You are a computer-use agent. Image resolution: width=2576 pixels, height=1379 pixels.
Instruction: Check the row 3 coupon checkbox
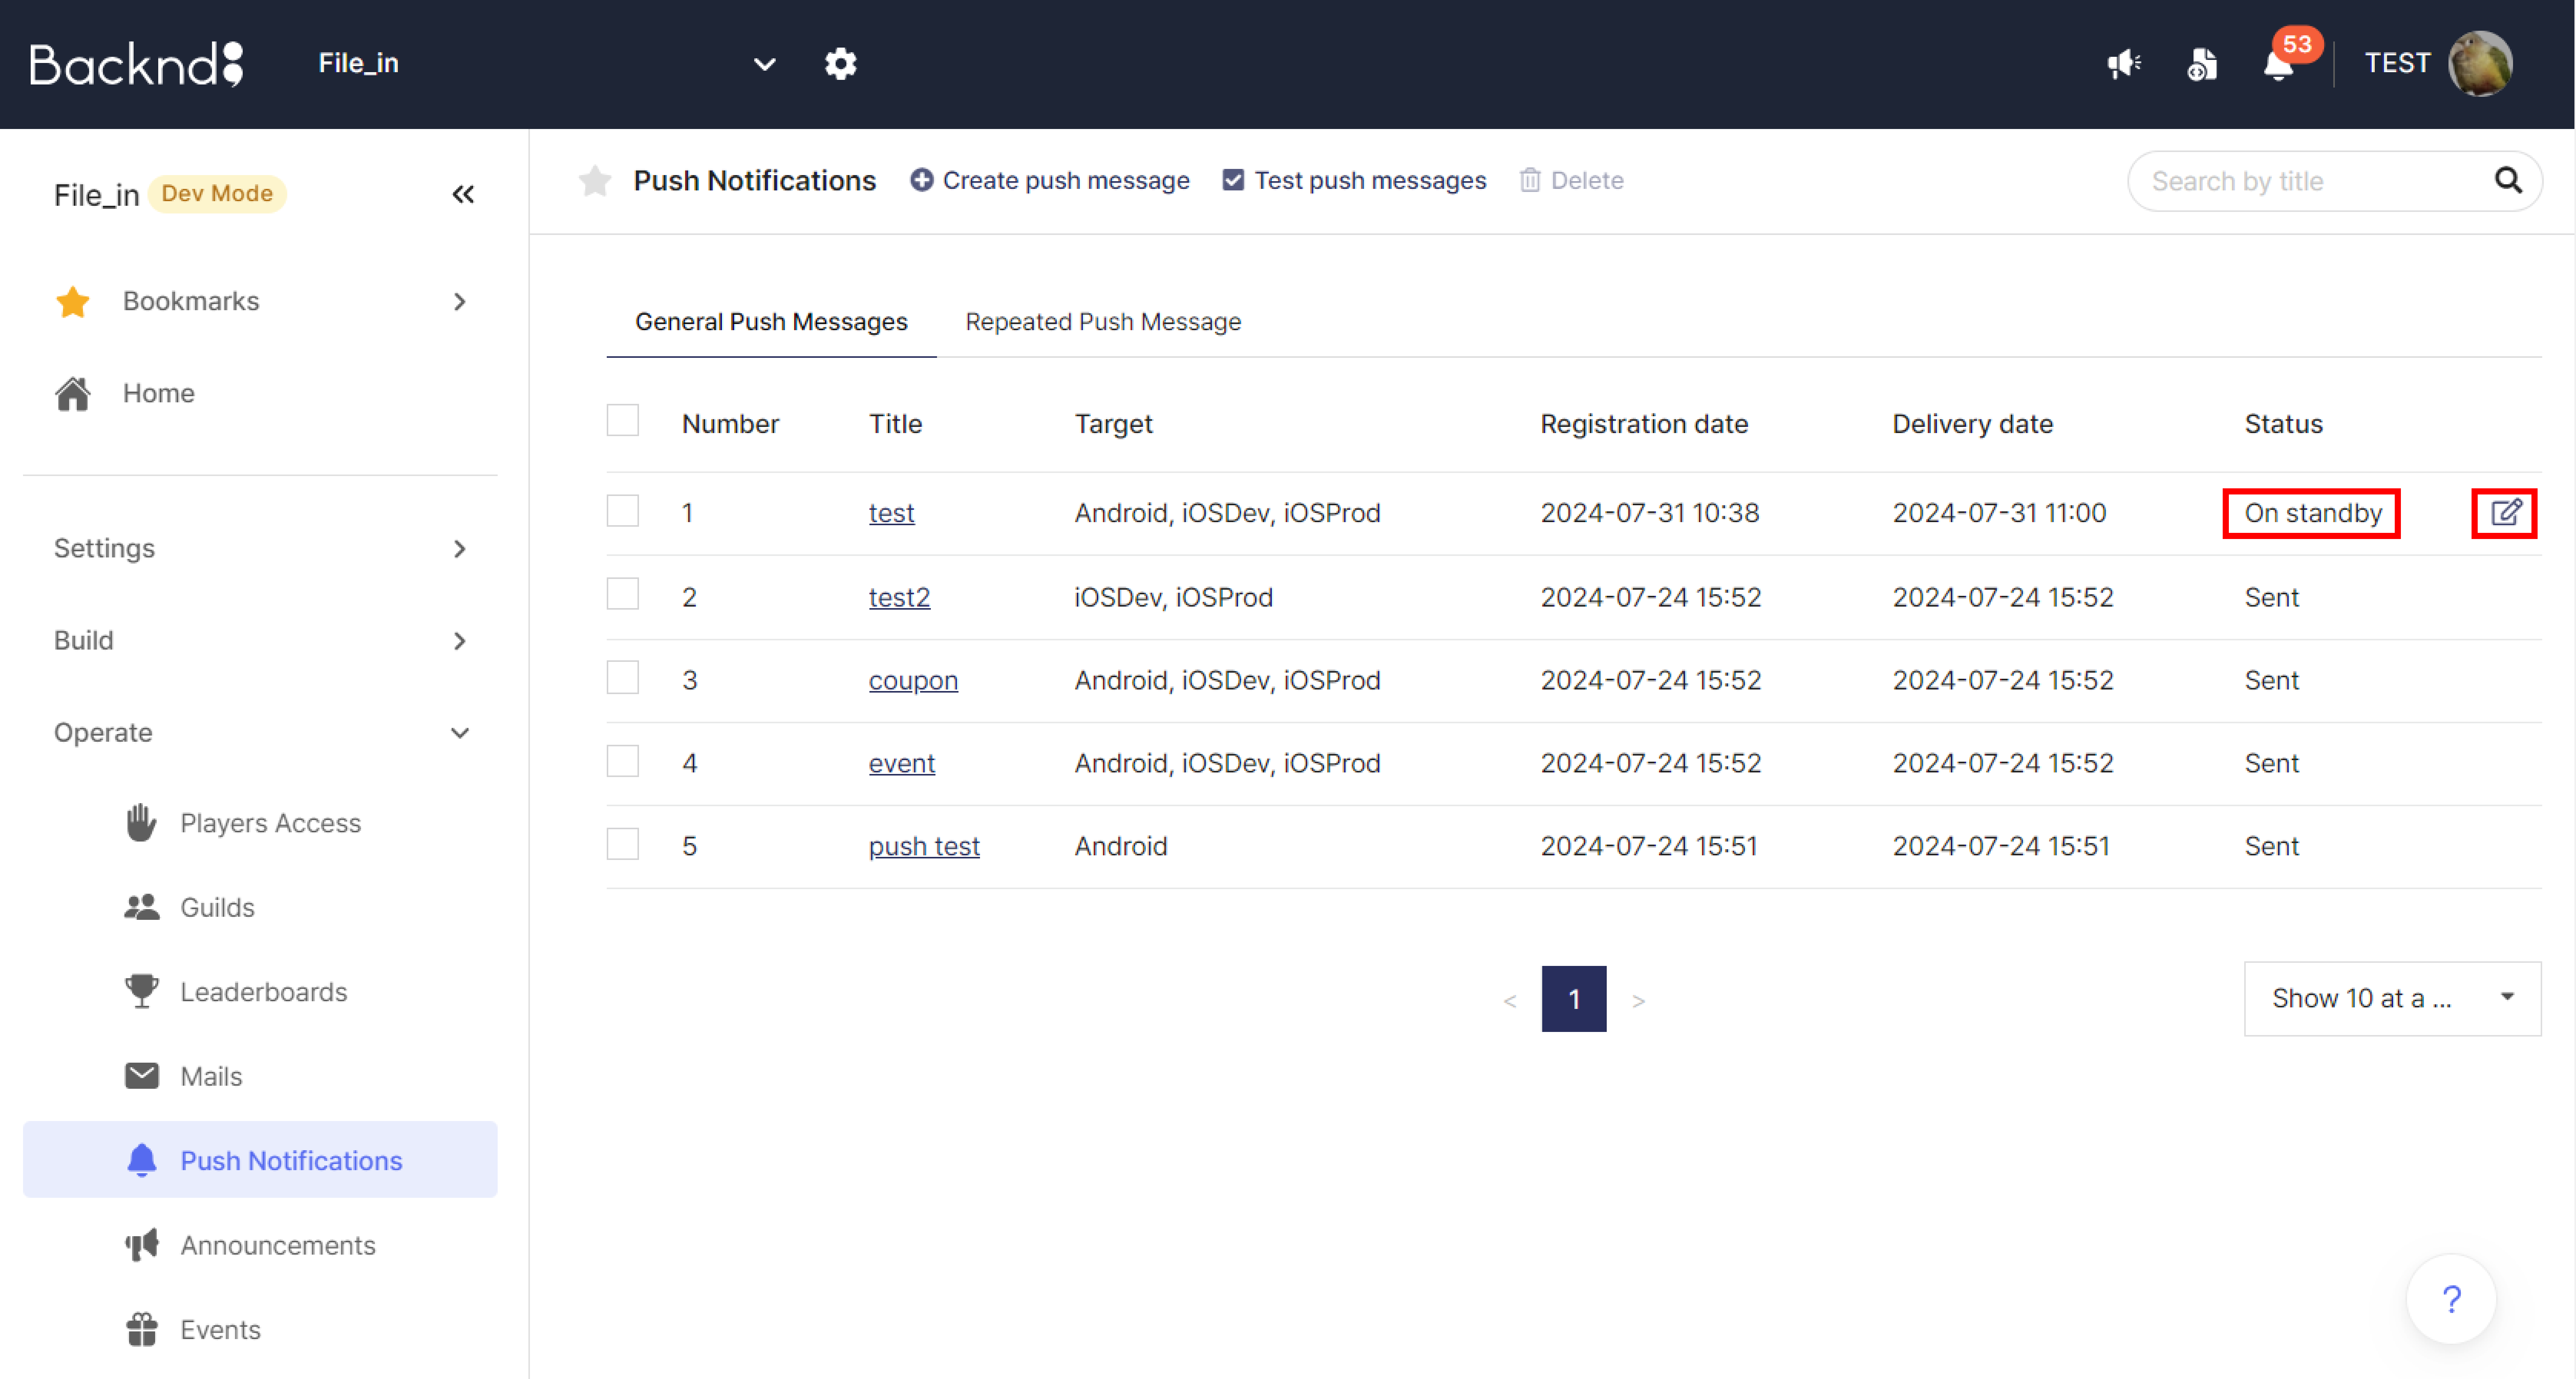[622, 677]
